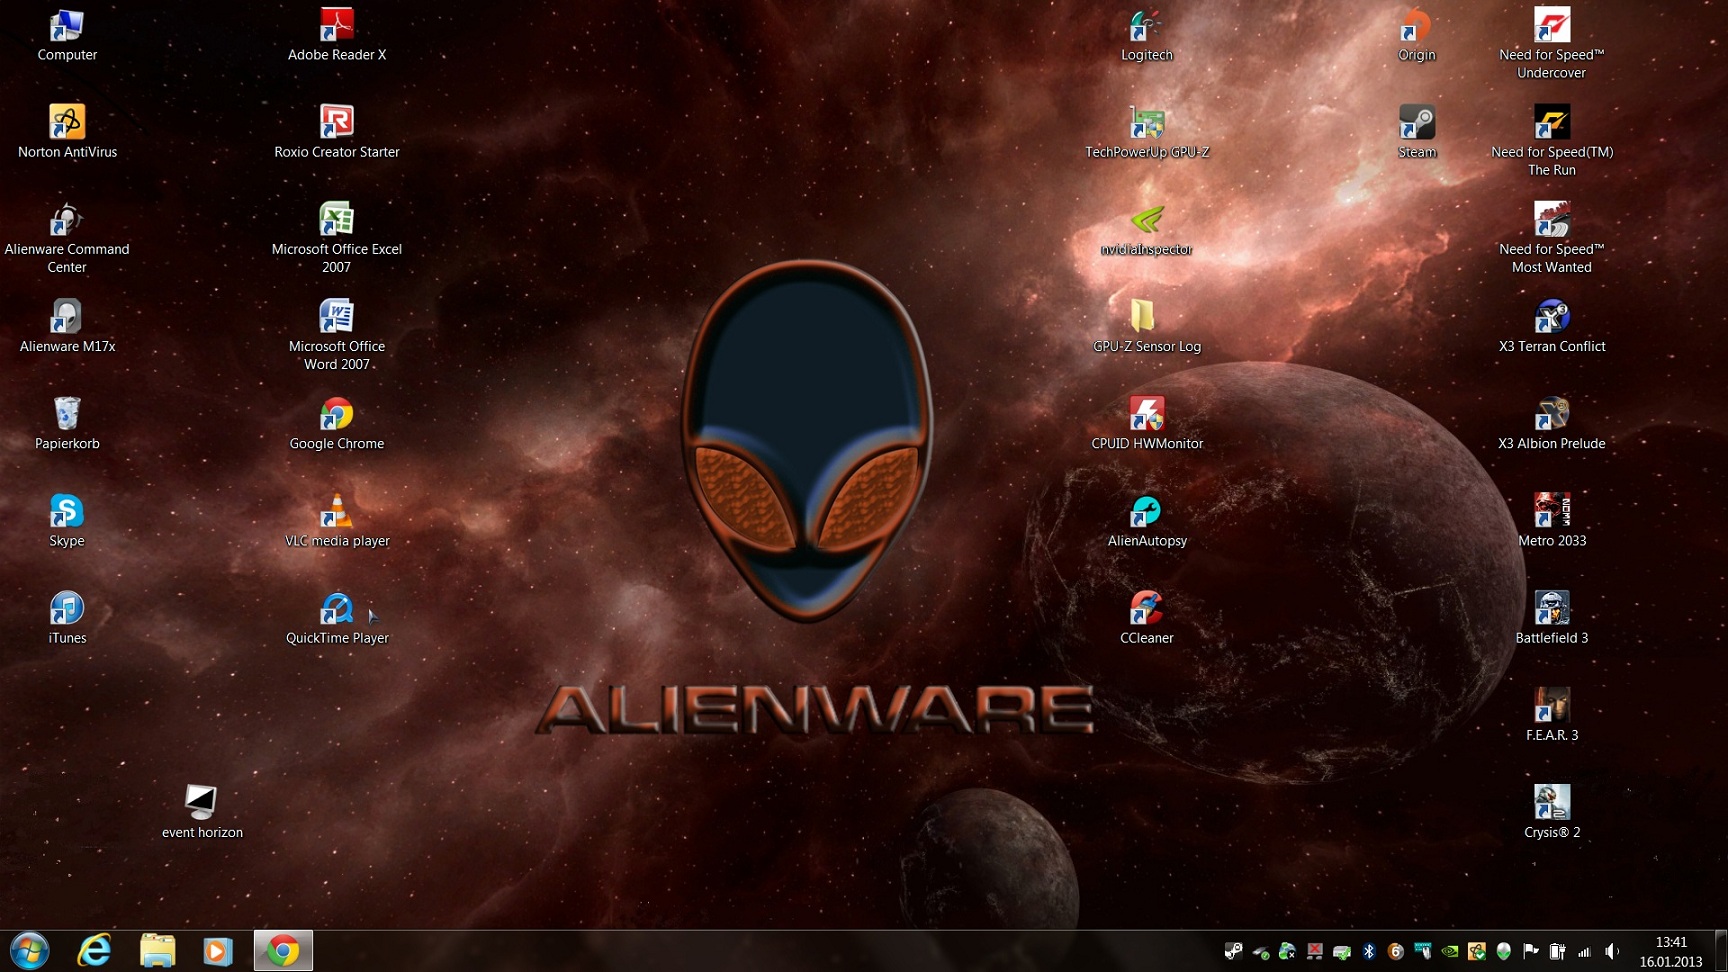Select Microsoft Office Excel 2007 shortcut
Screen dimensions: 1728x972
pos(337,238)
